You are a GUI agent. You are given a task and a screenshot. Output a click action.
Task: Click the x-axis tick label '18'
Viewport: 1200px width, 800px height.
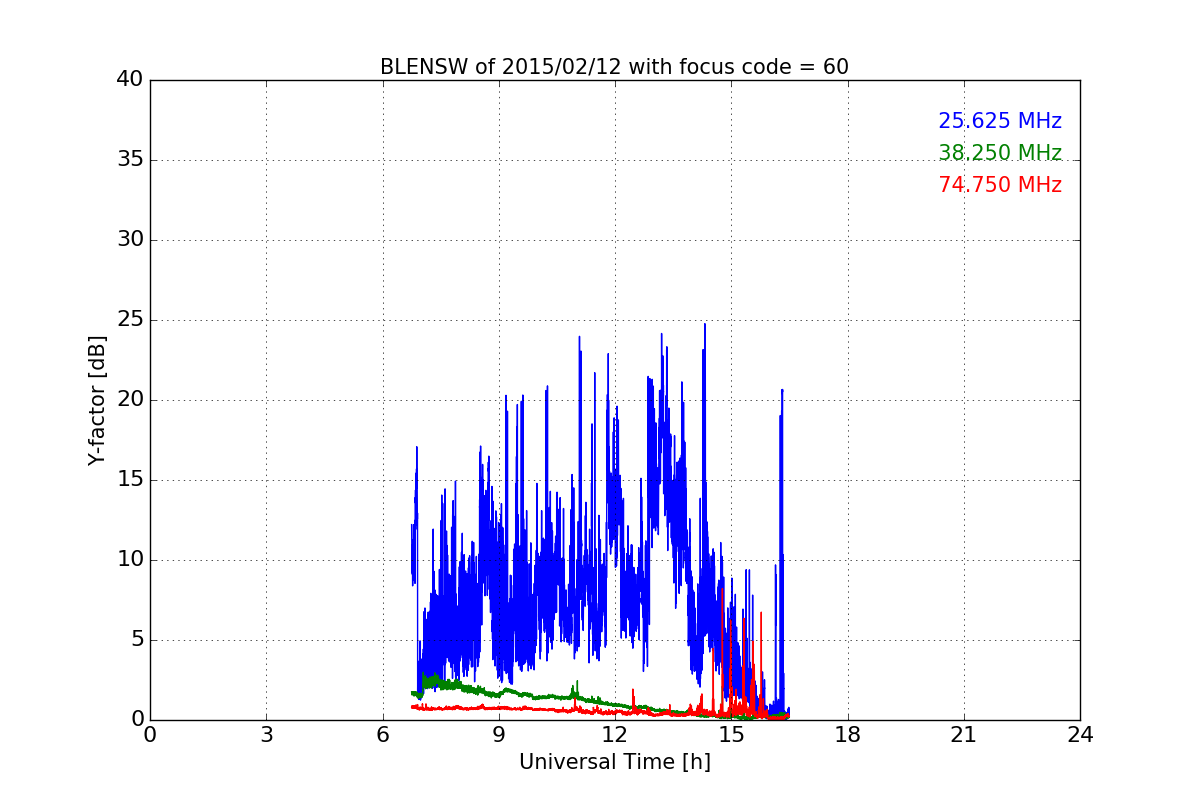848,734
